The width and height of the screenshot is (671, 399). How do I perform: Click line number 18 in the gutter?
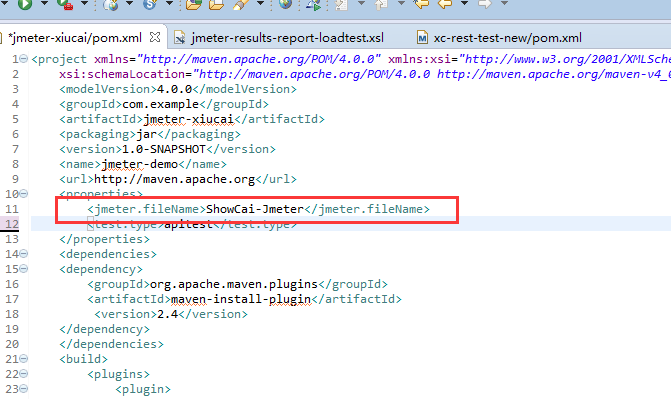tap(12, 314)
